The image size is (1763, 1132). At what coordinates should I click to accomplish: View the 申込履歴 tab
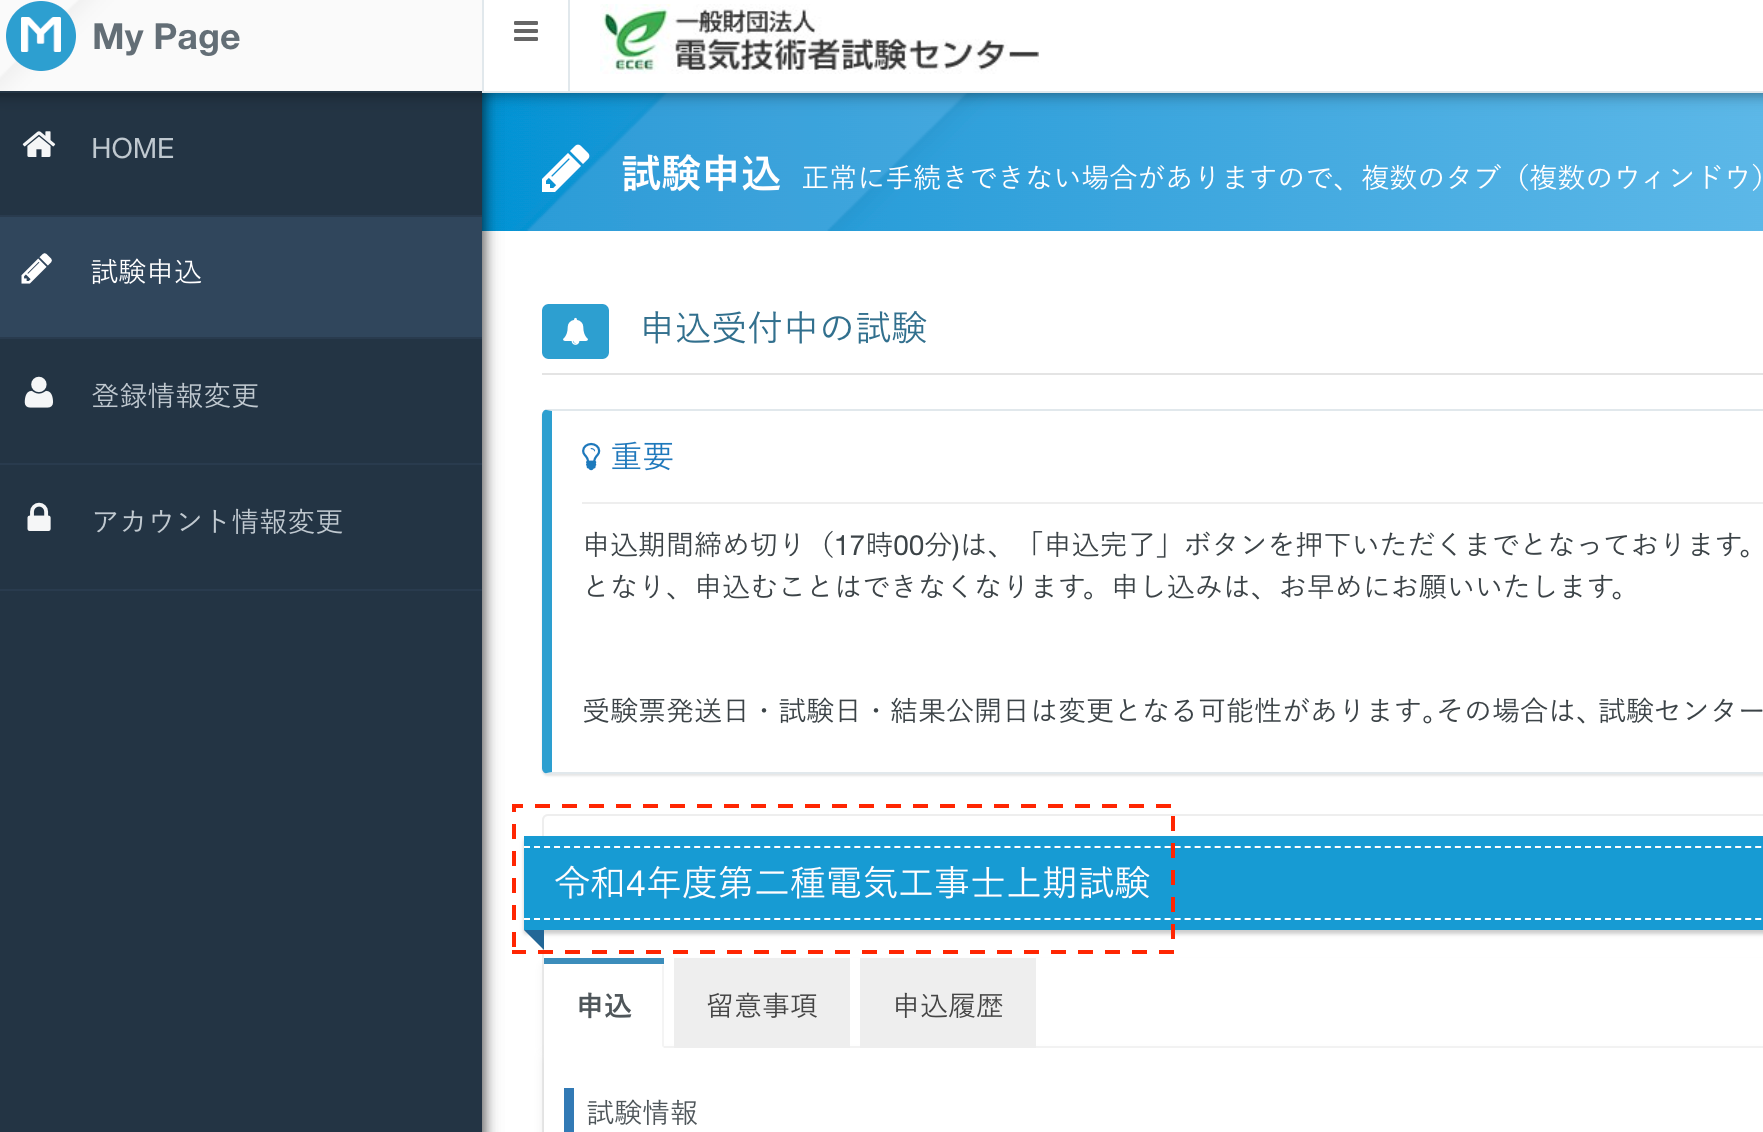[x=948, y=1005]
